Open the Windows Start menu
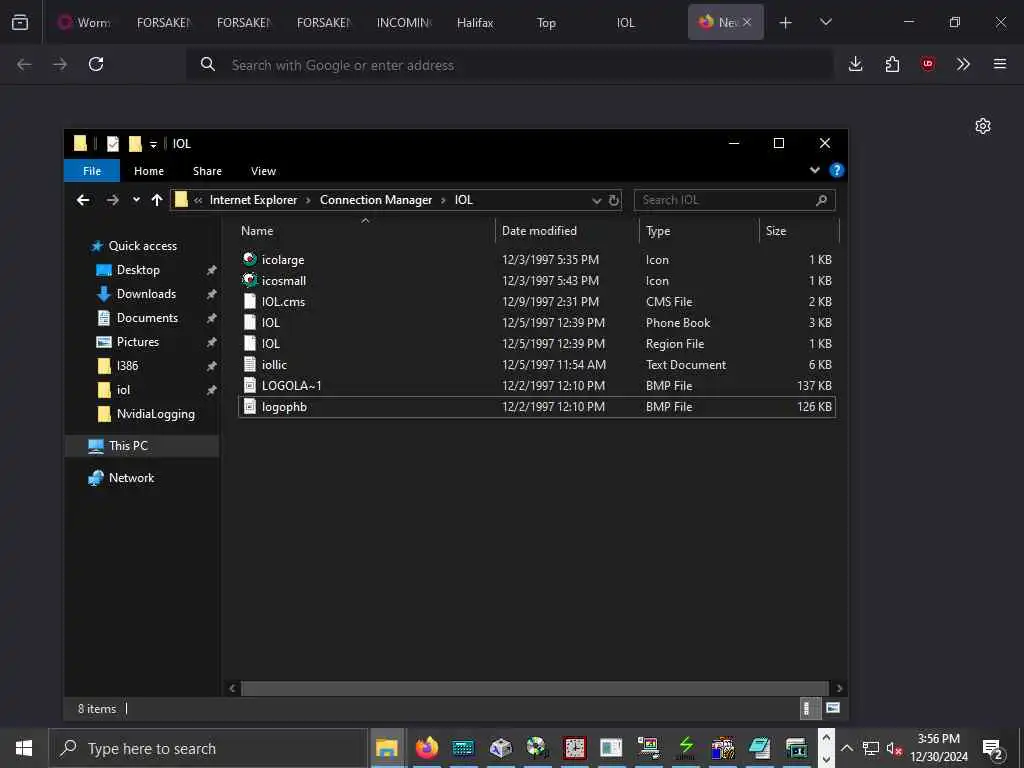This screenshot has width=1024, height=768. tap(24, 748)
